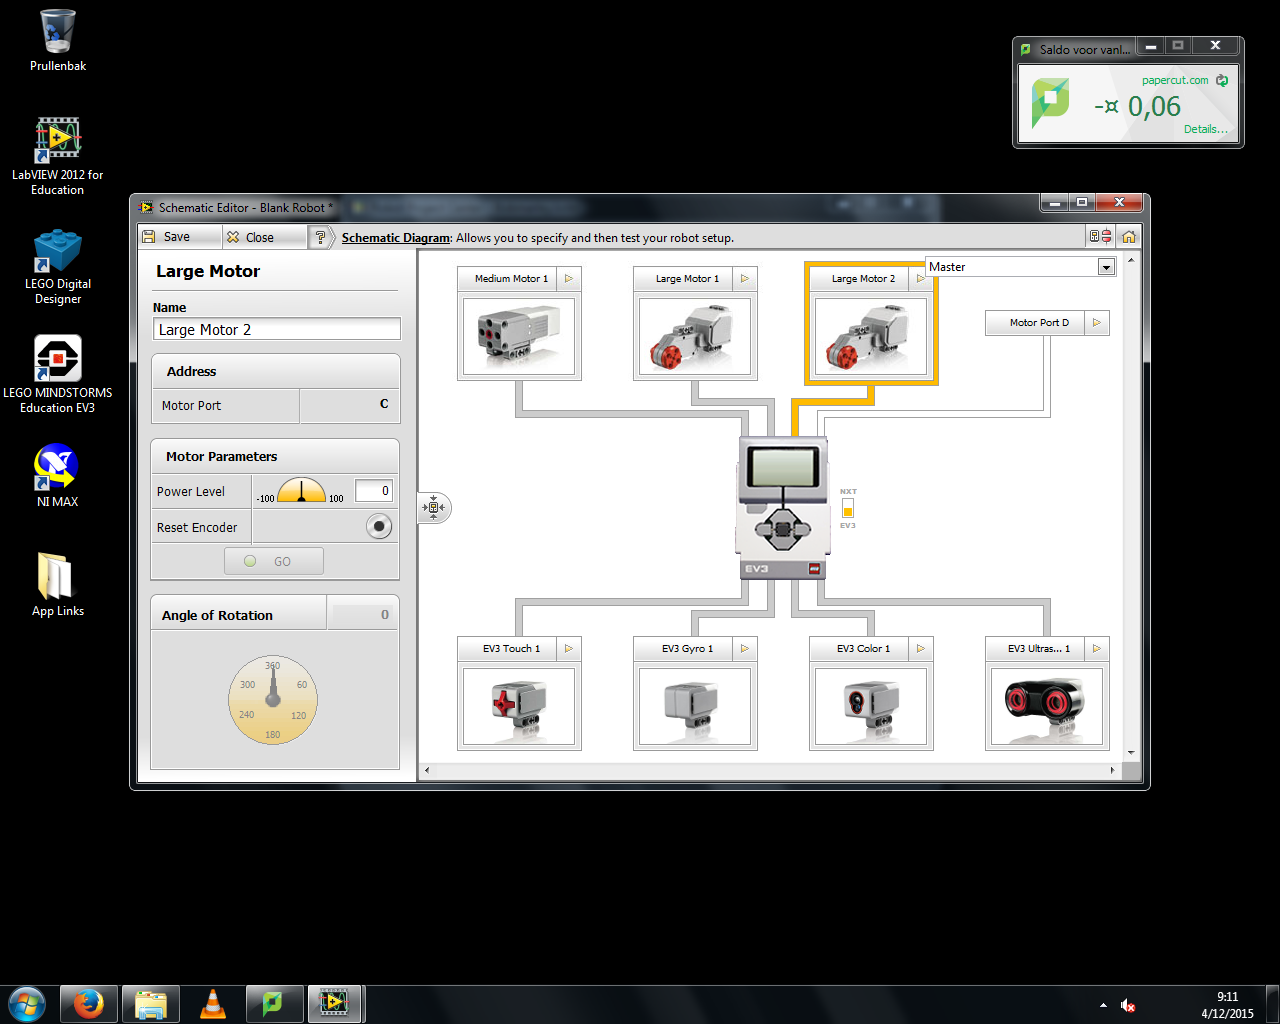Click the EV3 brick in the diagram
Image resolution: width=1280 pixels, height=1024 pixels.
tap(783, 508)
